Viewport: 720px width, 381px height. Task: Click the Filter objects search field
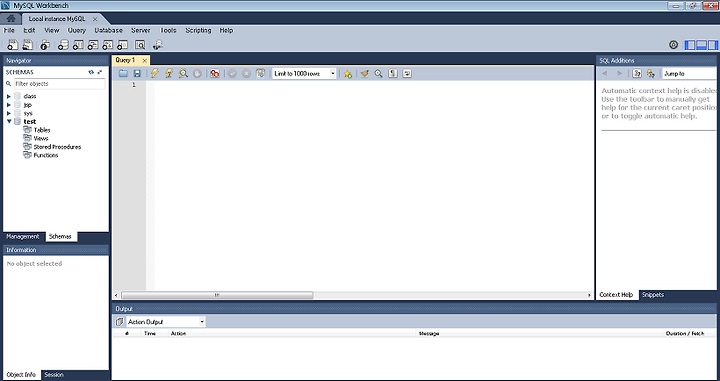pos(59,84)
